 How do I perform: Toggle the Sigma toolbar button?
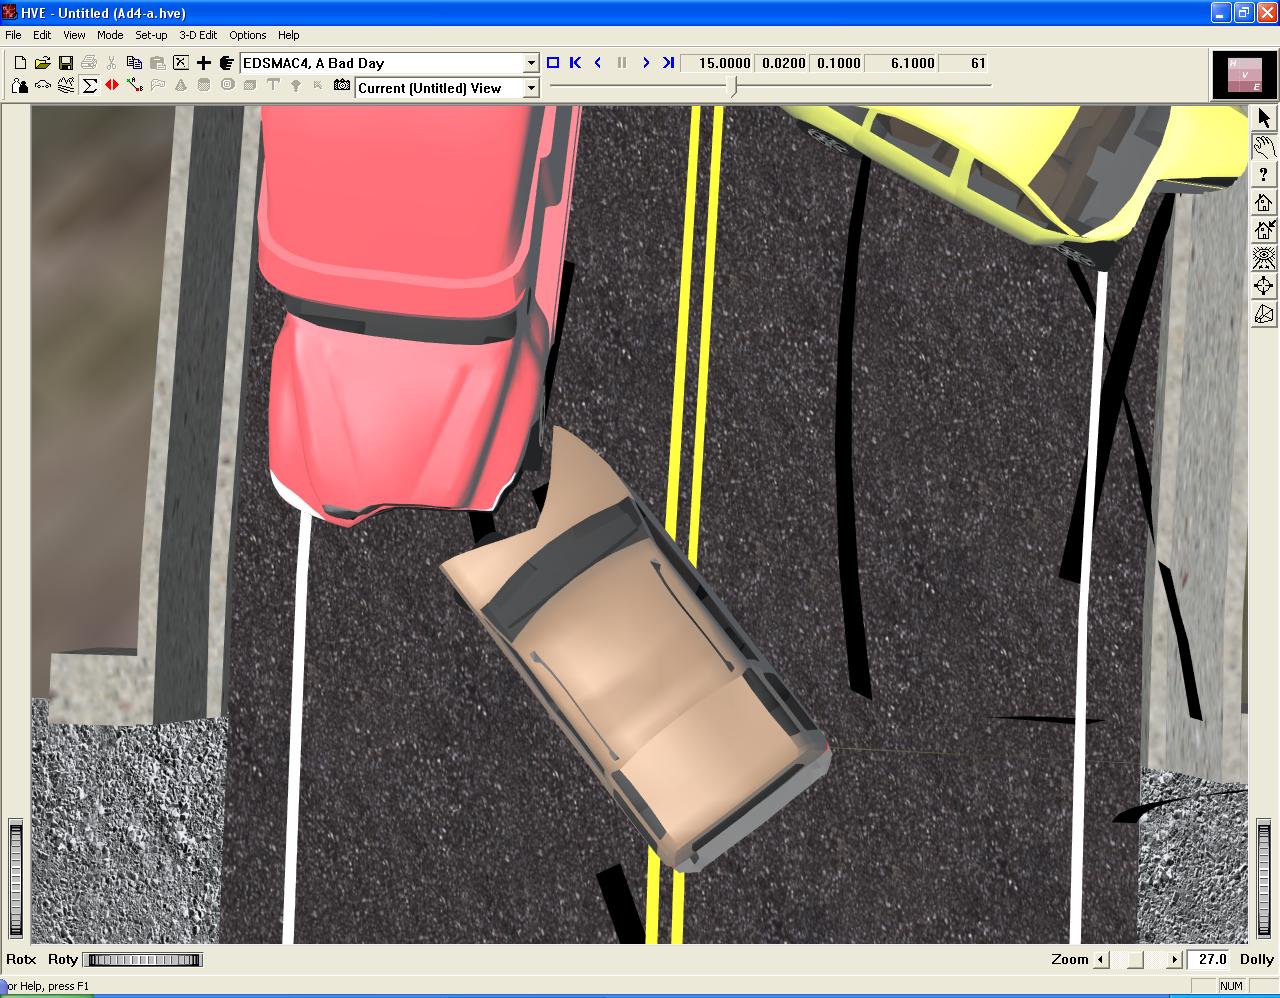[x=89, y=86]
